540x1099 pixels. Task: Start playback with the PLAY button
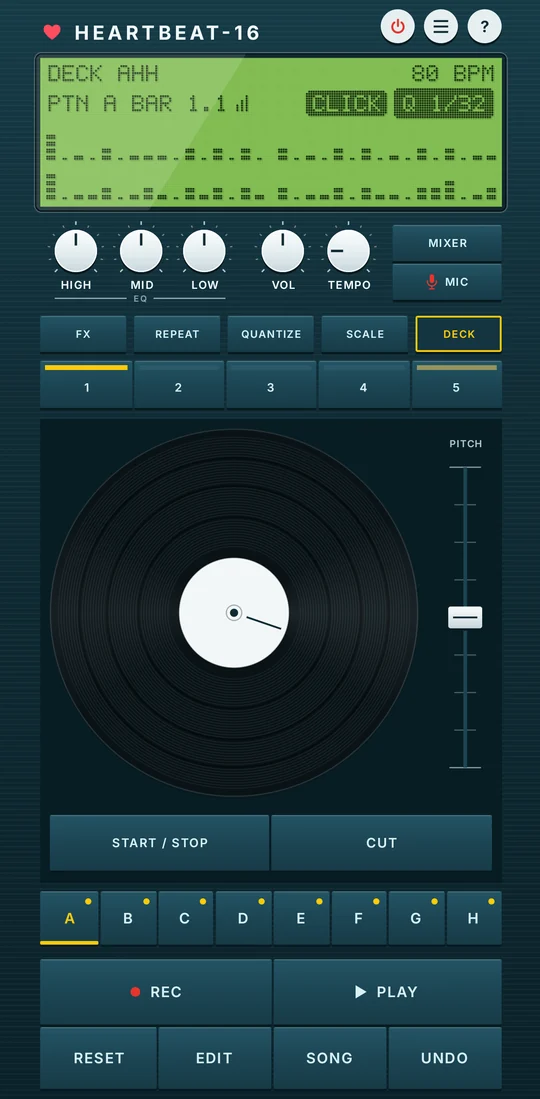pos(388,992)
